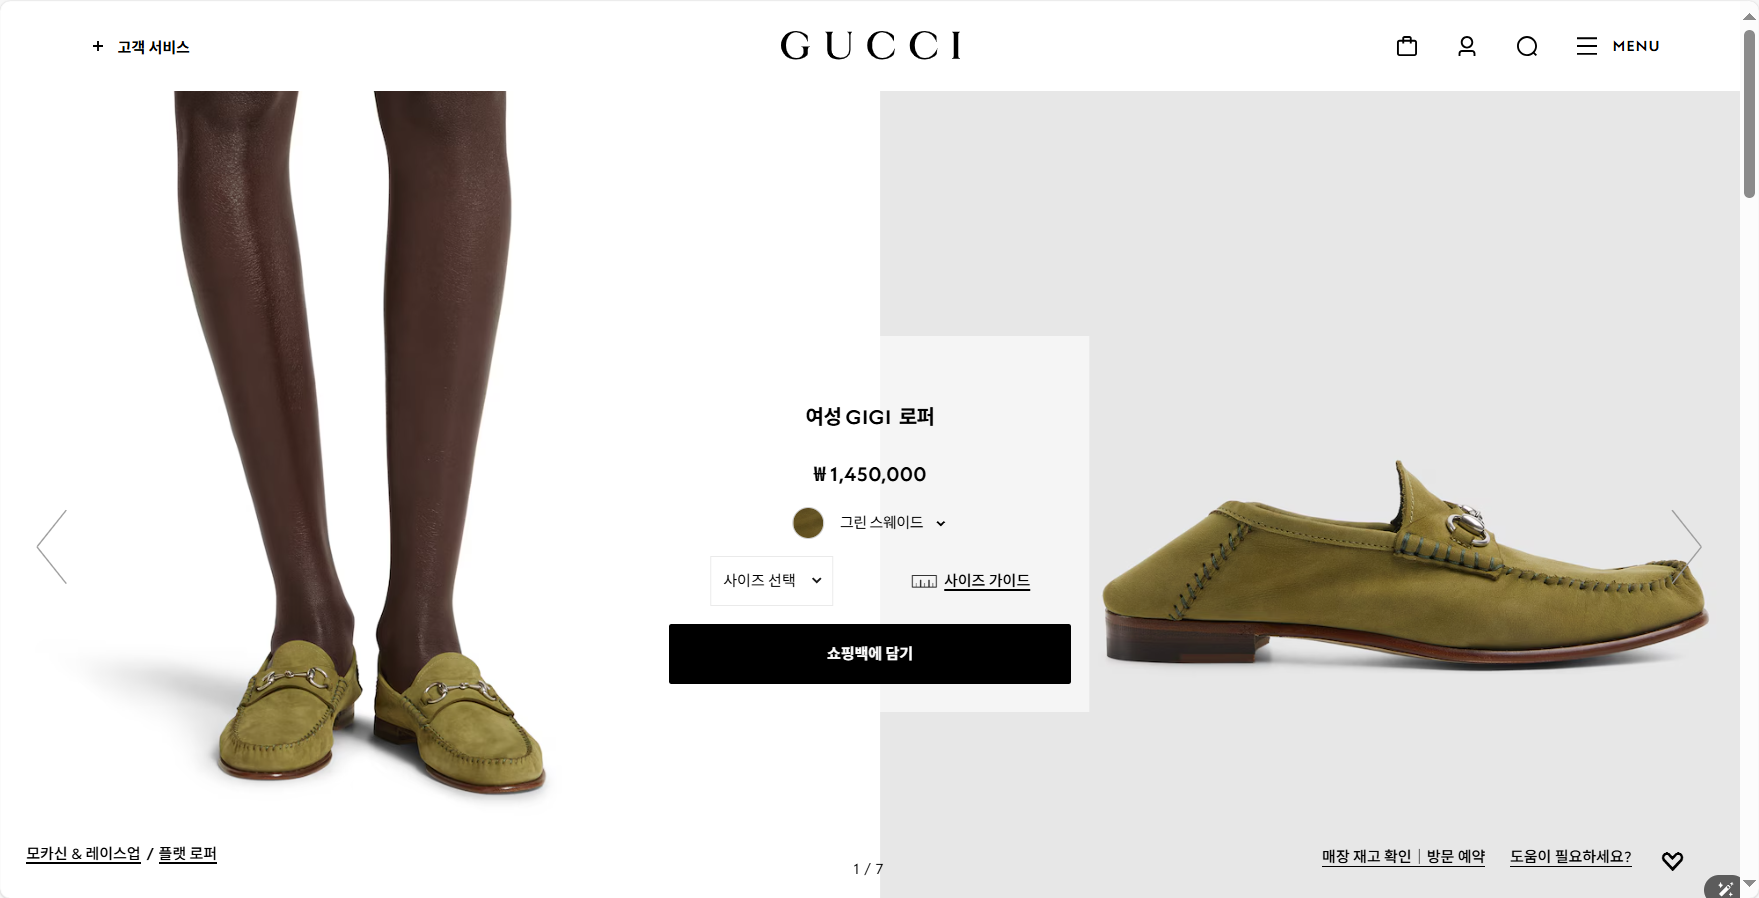Click the size guide ruler icon
The width and height of the screenshot is (1759, 898).
pos(924,581)
